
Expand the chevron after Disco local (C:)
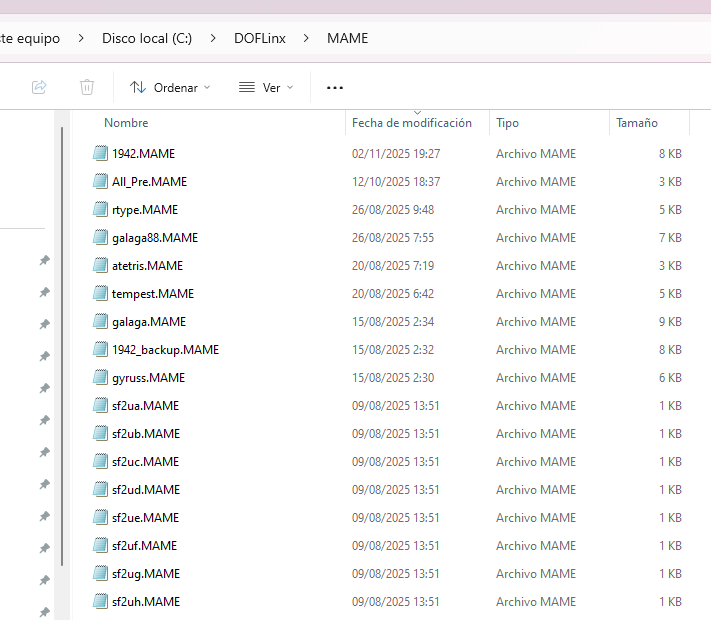click(x=212, y=39)
